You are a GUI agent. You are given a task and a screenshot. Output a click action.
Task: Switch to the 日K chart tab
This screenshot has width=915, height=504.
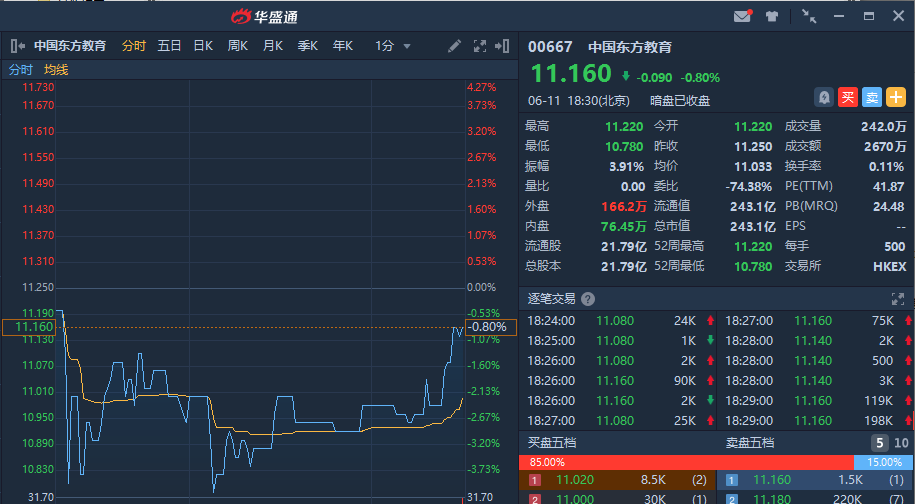203,46
